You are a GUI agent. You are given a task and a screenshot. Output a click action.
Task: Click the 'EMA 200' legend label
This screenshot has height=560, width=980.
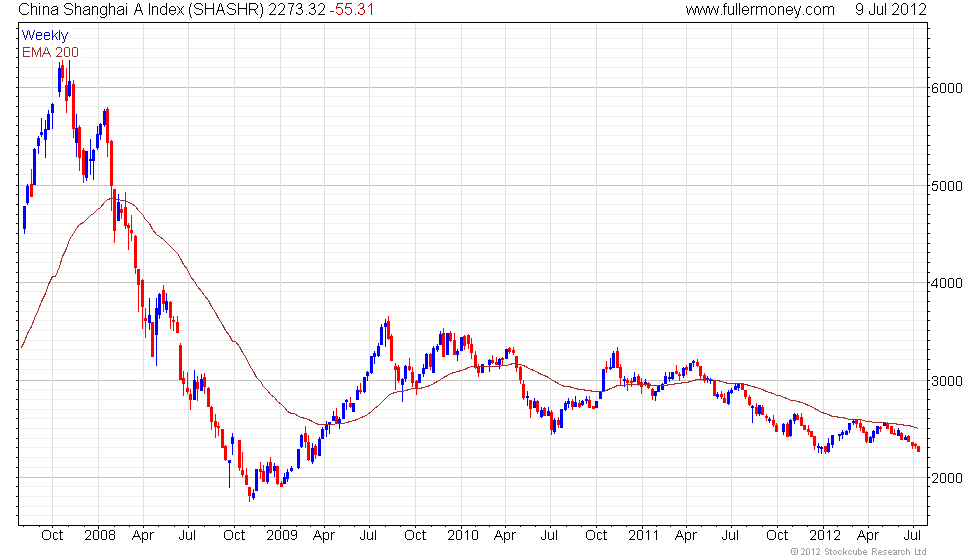[x=50, y=52]
